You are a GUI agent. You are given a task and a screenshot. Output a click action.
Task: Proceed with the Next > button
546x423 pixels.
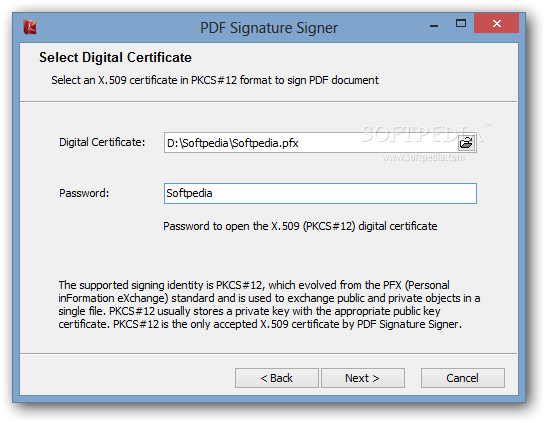[362, 378]
